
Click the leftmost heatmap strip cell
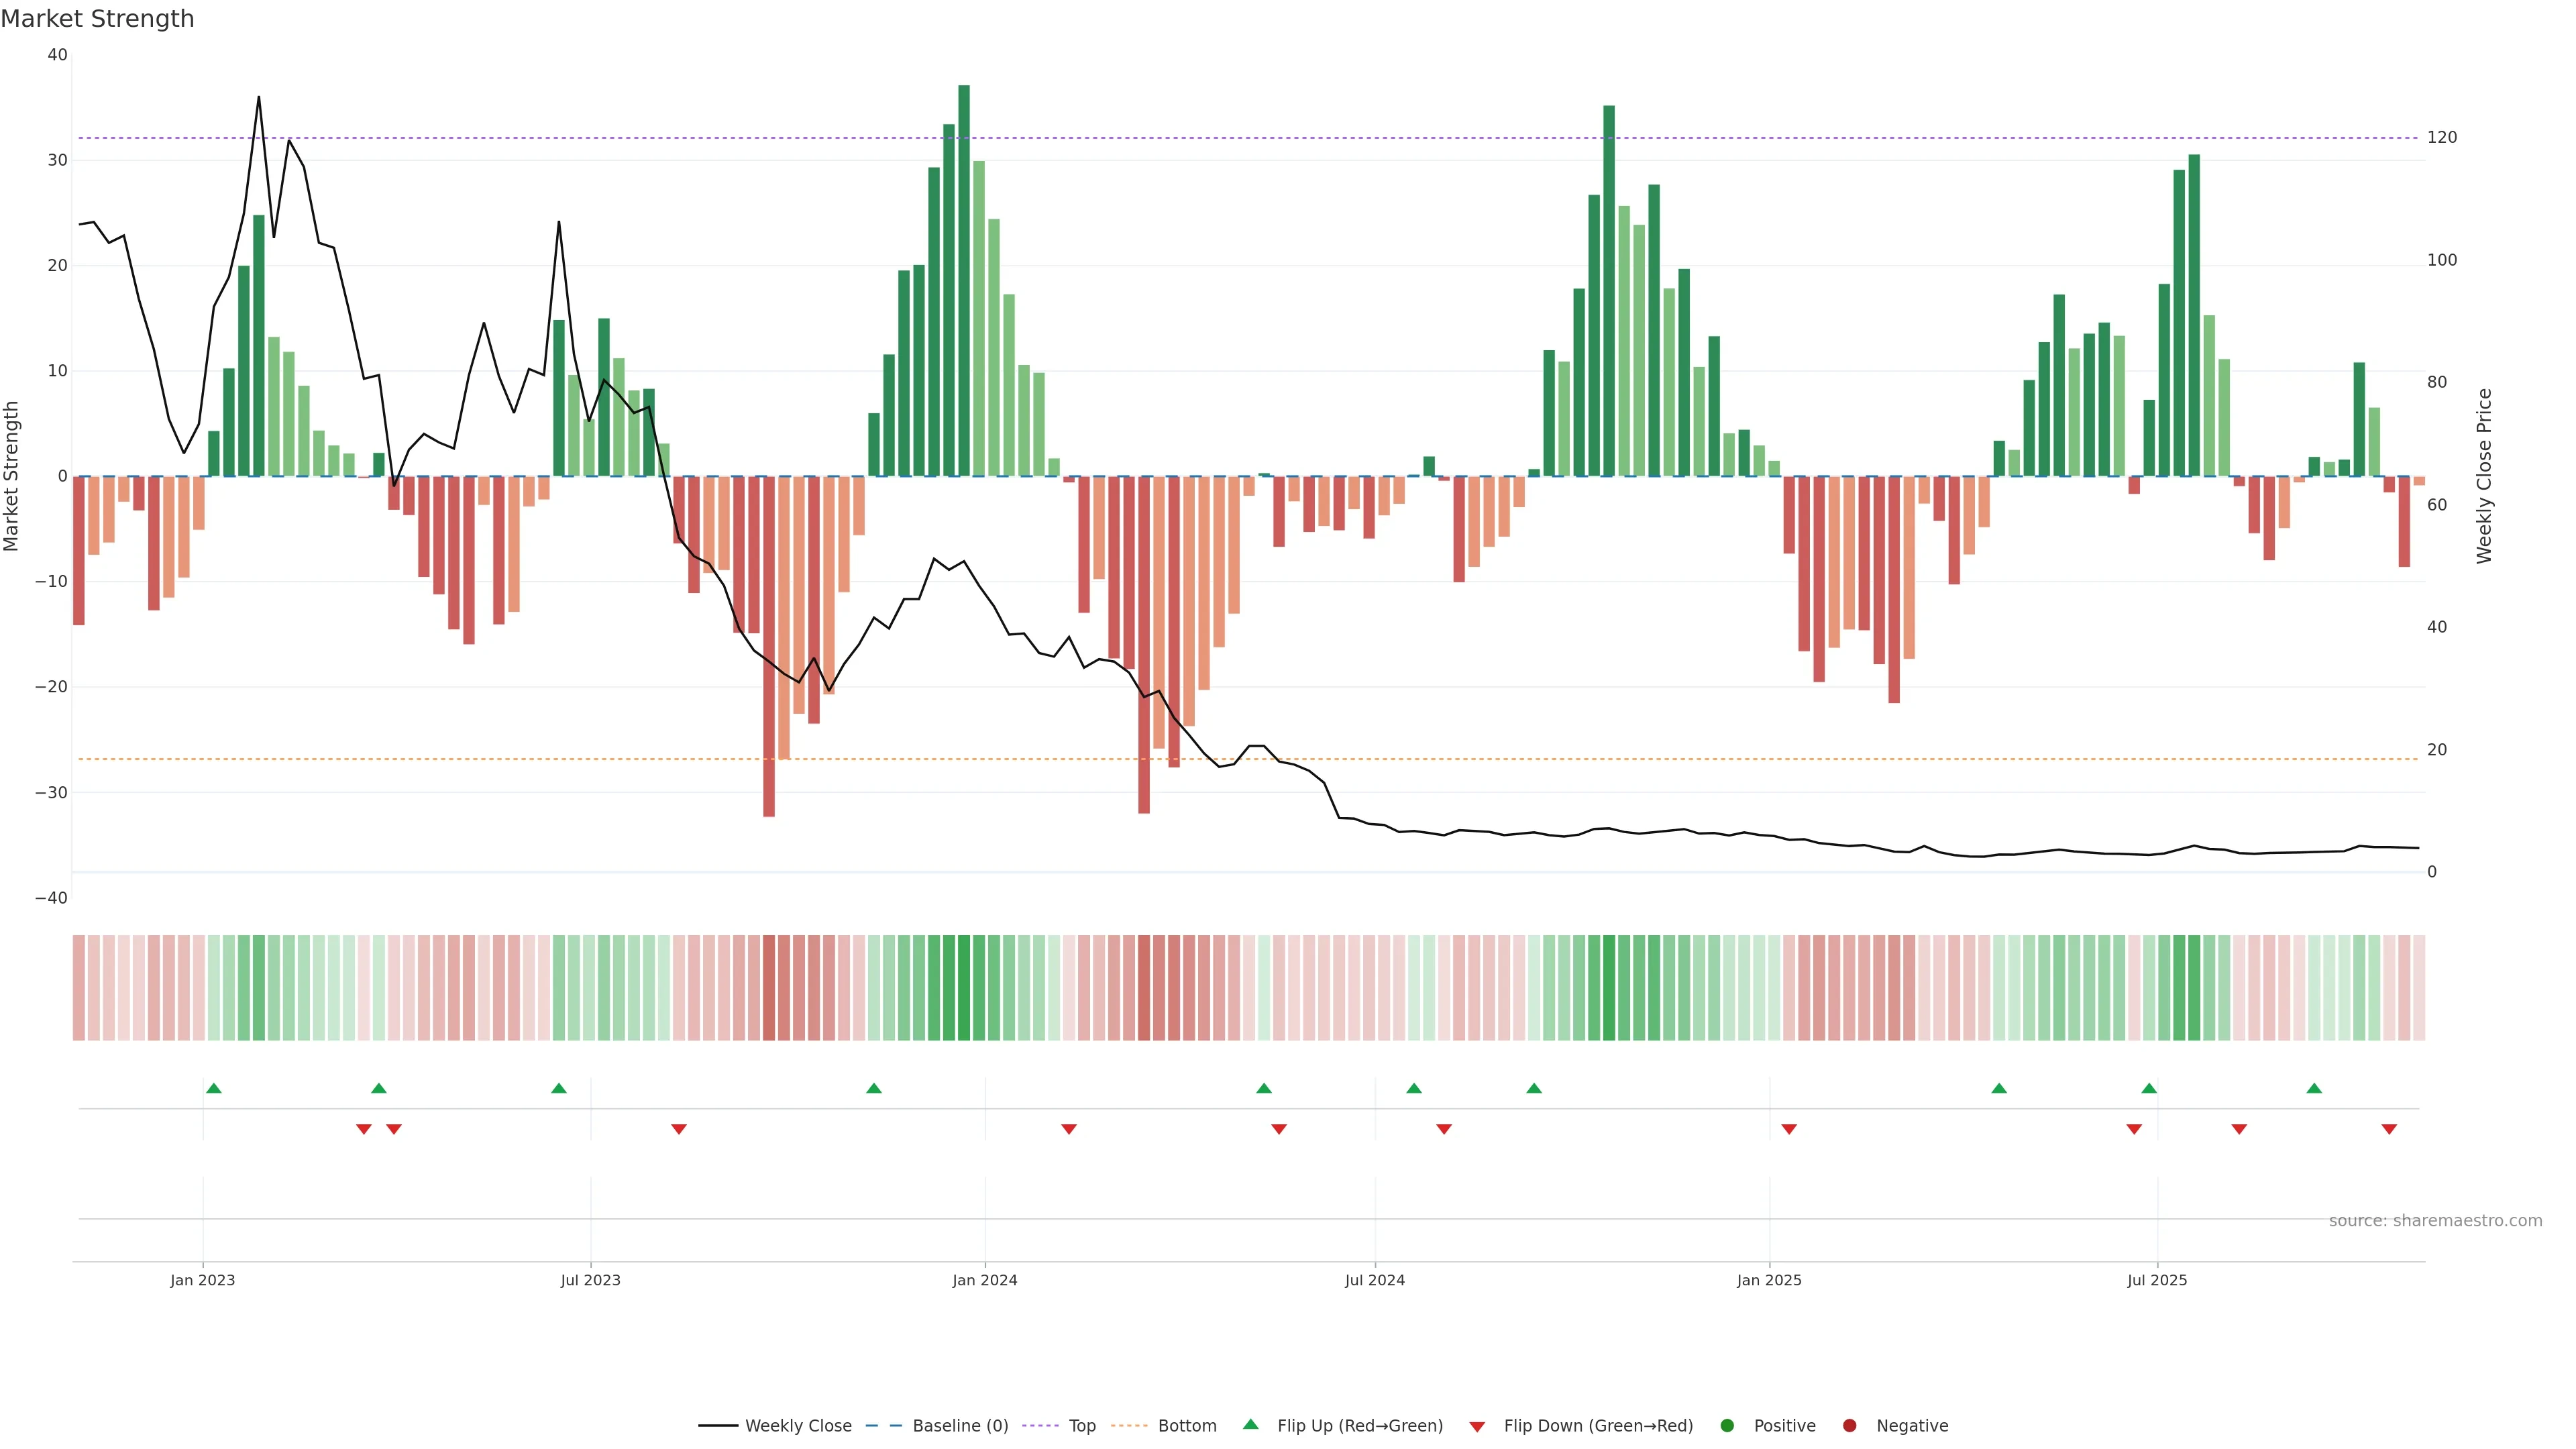point(78,988)
